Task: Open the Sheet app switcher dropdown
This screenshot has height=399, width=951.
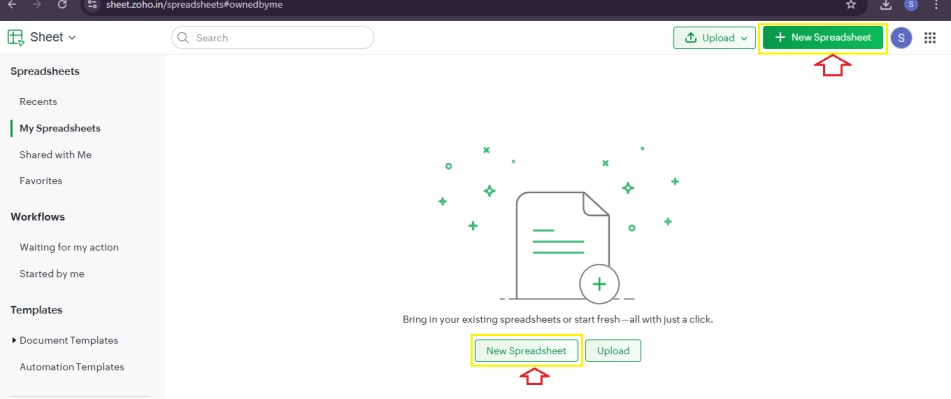Action: tap(53, 37)
